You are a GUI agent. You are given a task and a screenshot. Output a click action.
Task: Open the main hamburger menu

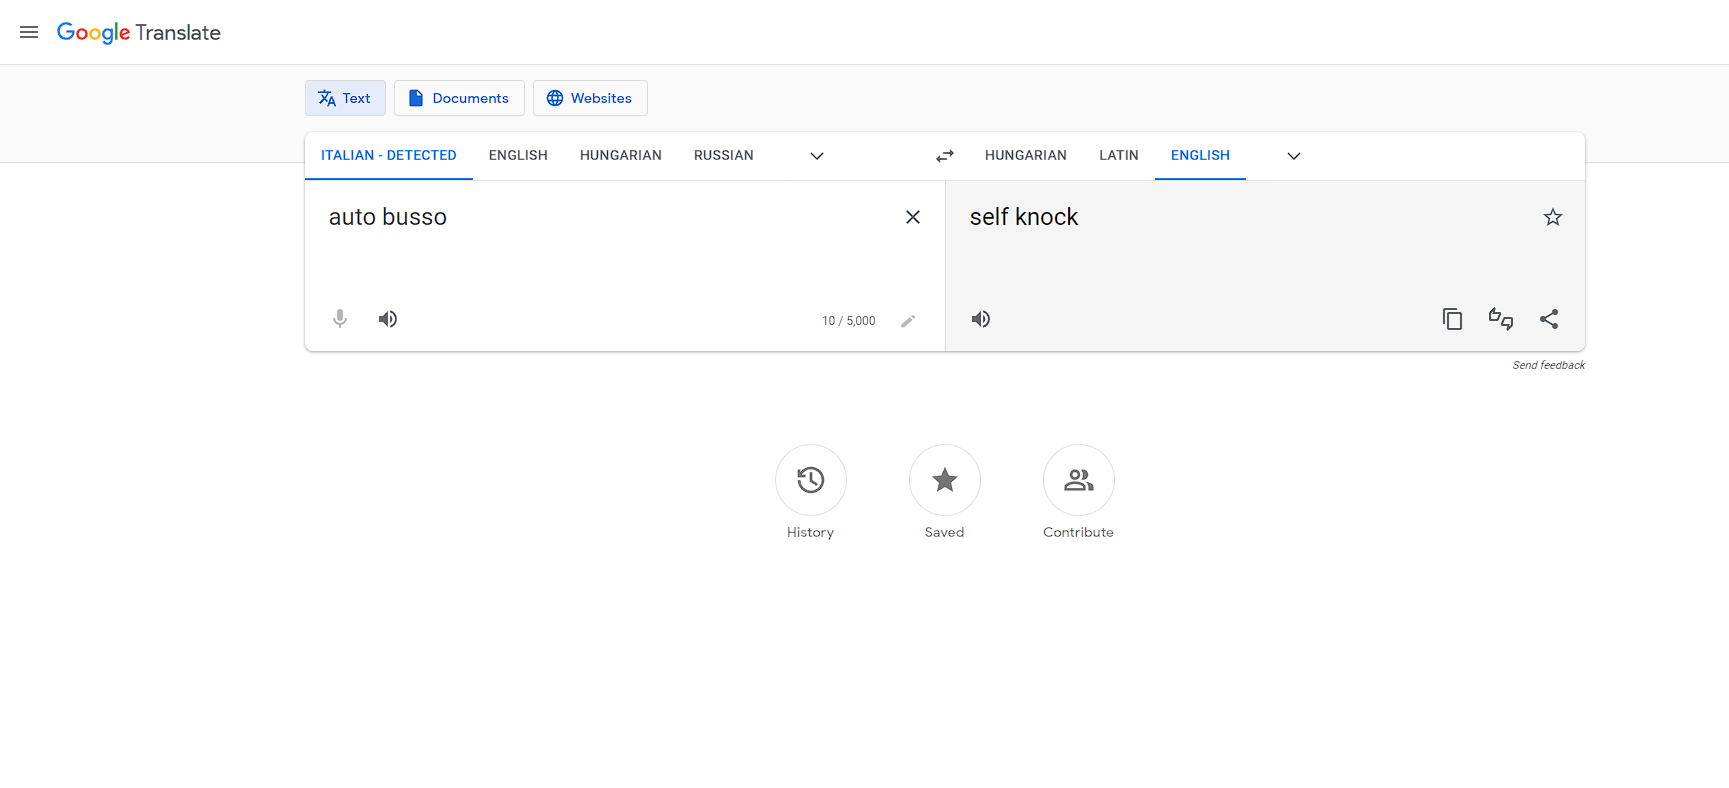pos(29,32)
